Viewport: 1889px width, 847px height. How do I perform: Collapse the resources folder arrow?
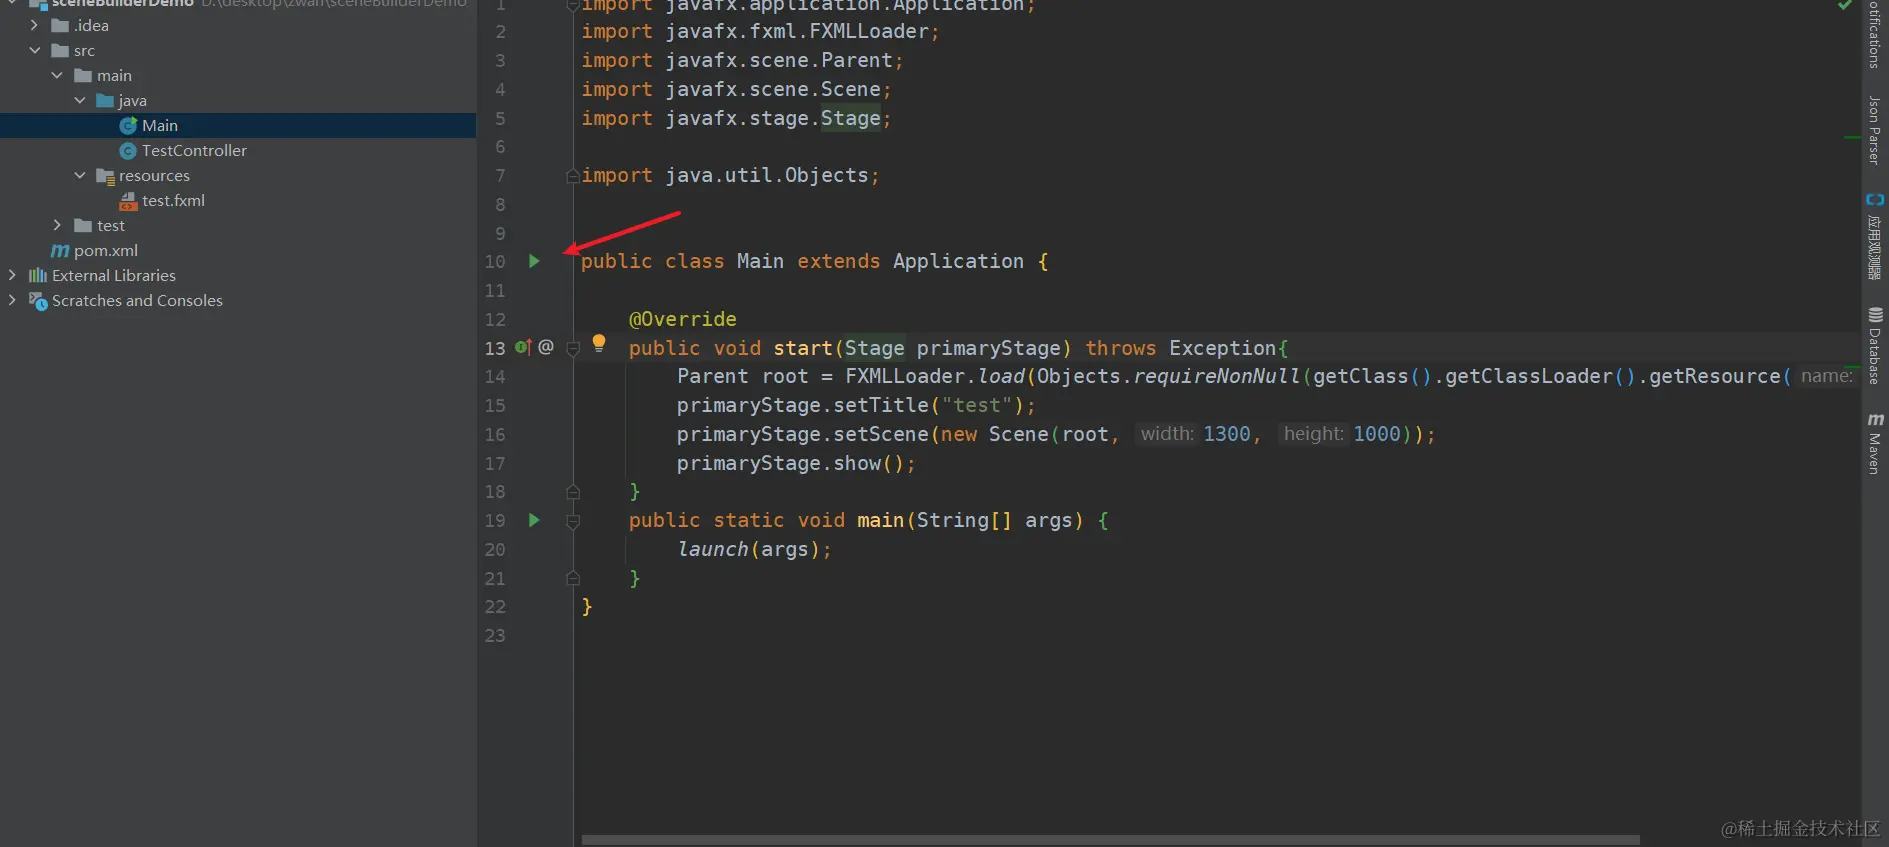(80, 175)
